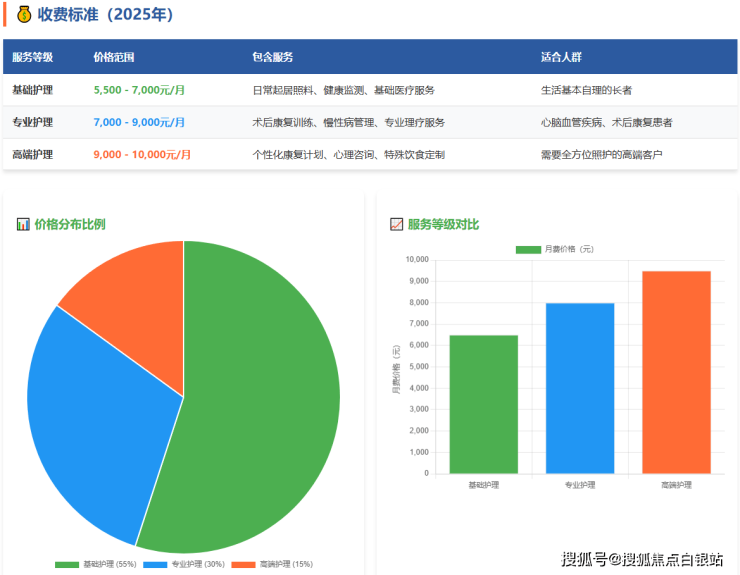Click the bar chart icon beside 价格分布比例

tap(23, 224)
